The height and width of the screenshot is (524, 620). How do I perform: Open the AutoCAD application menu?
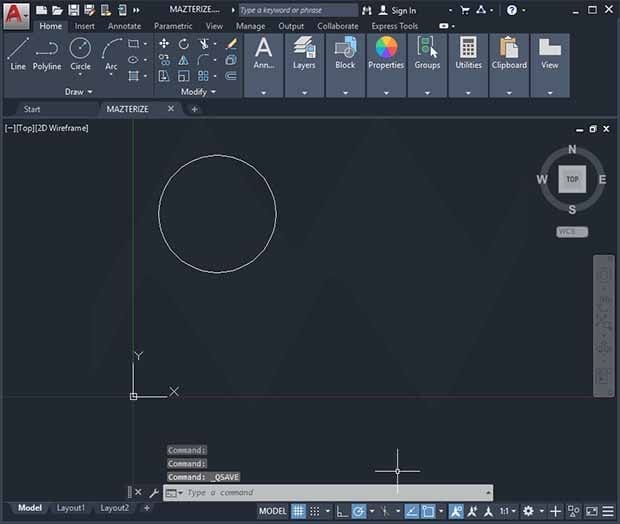[16, 16]
